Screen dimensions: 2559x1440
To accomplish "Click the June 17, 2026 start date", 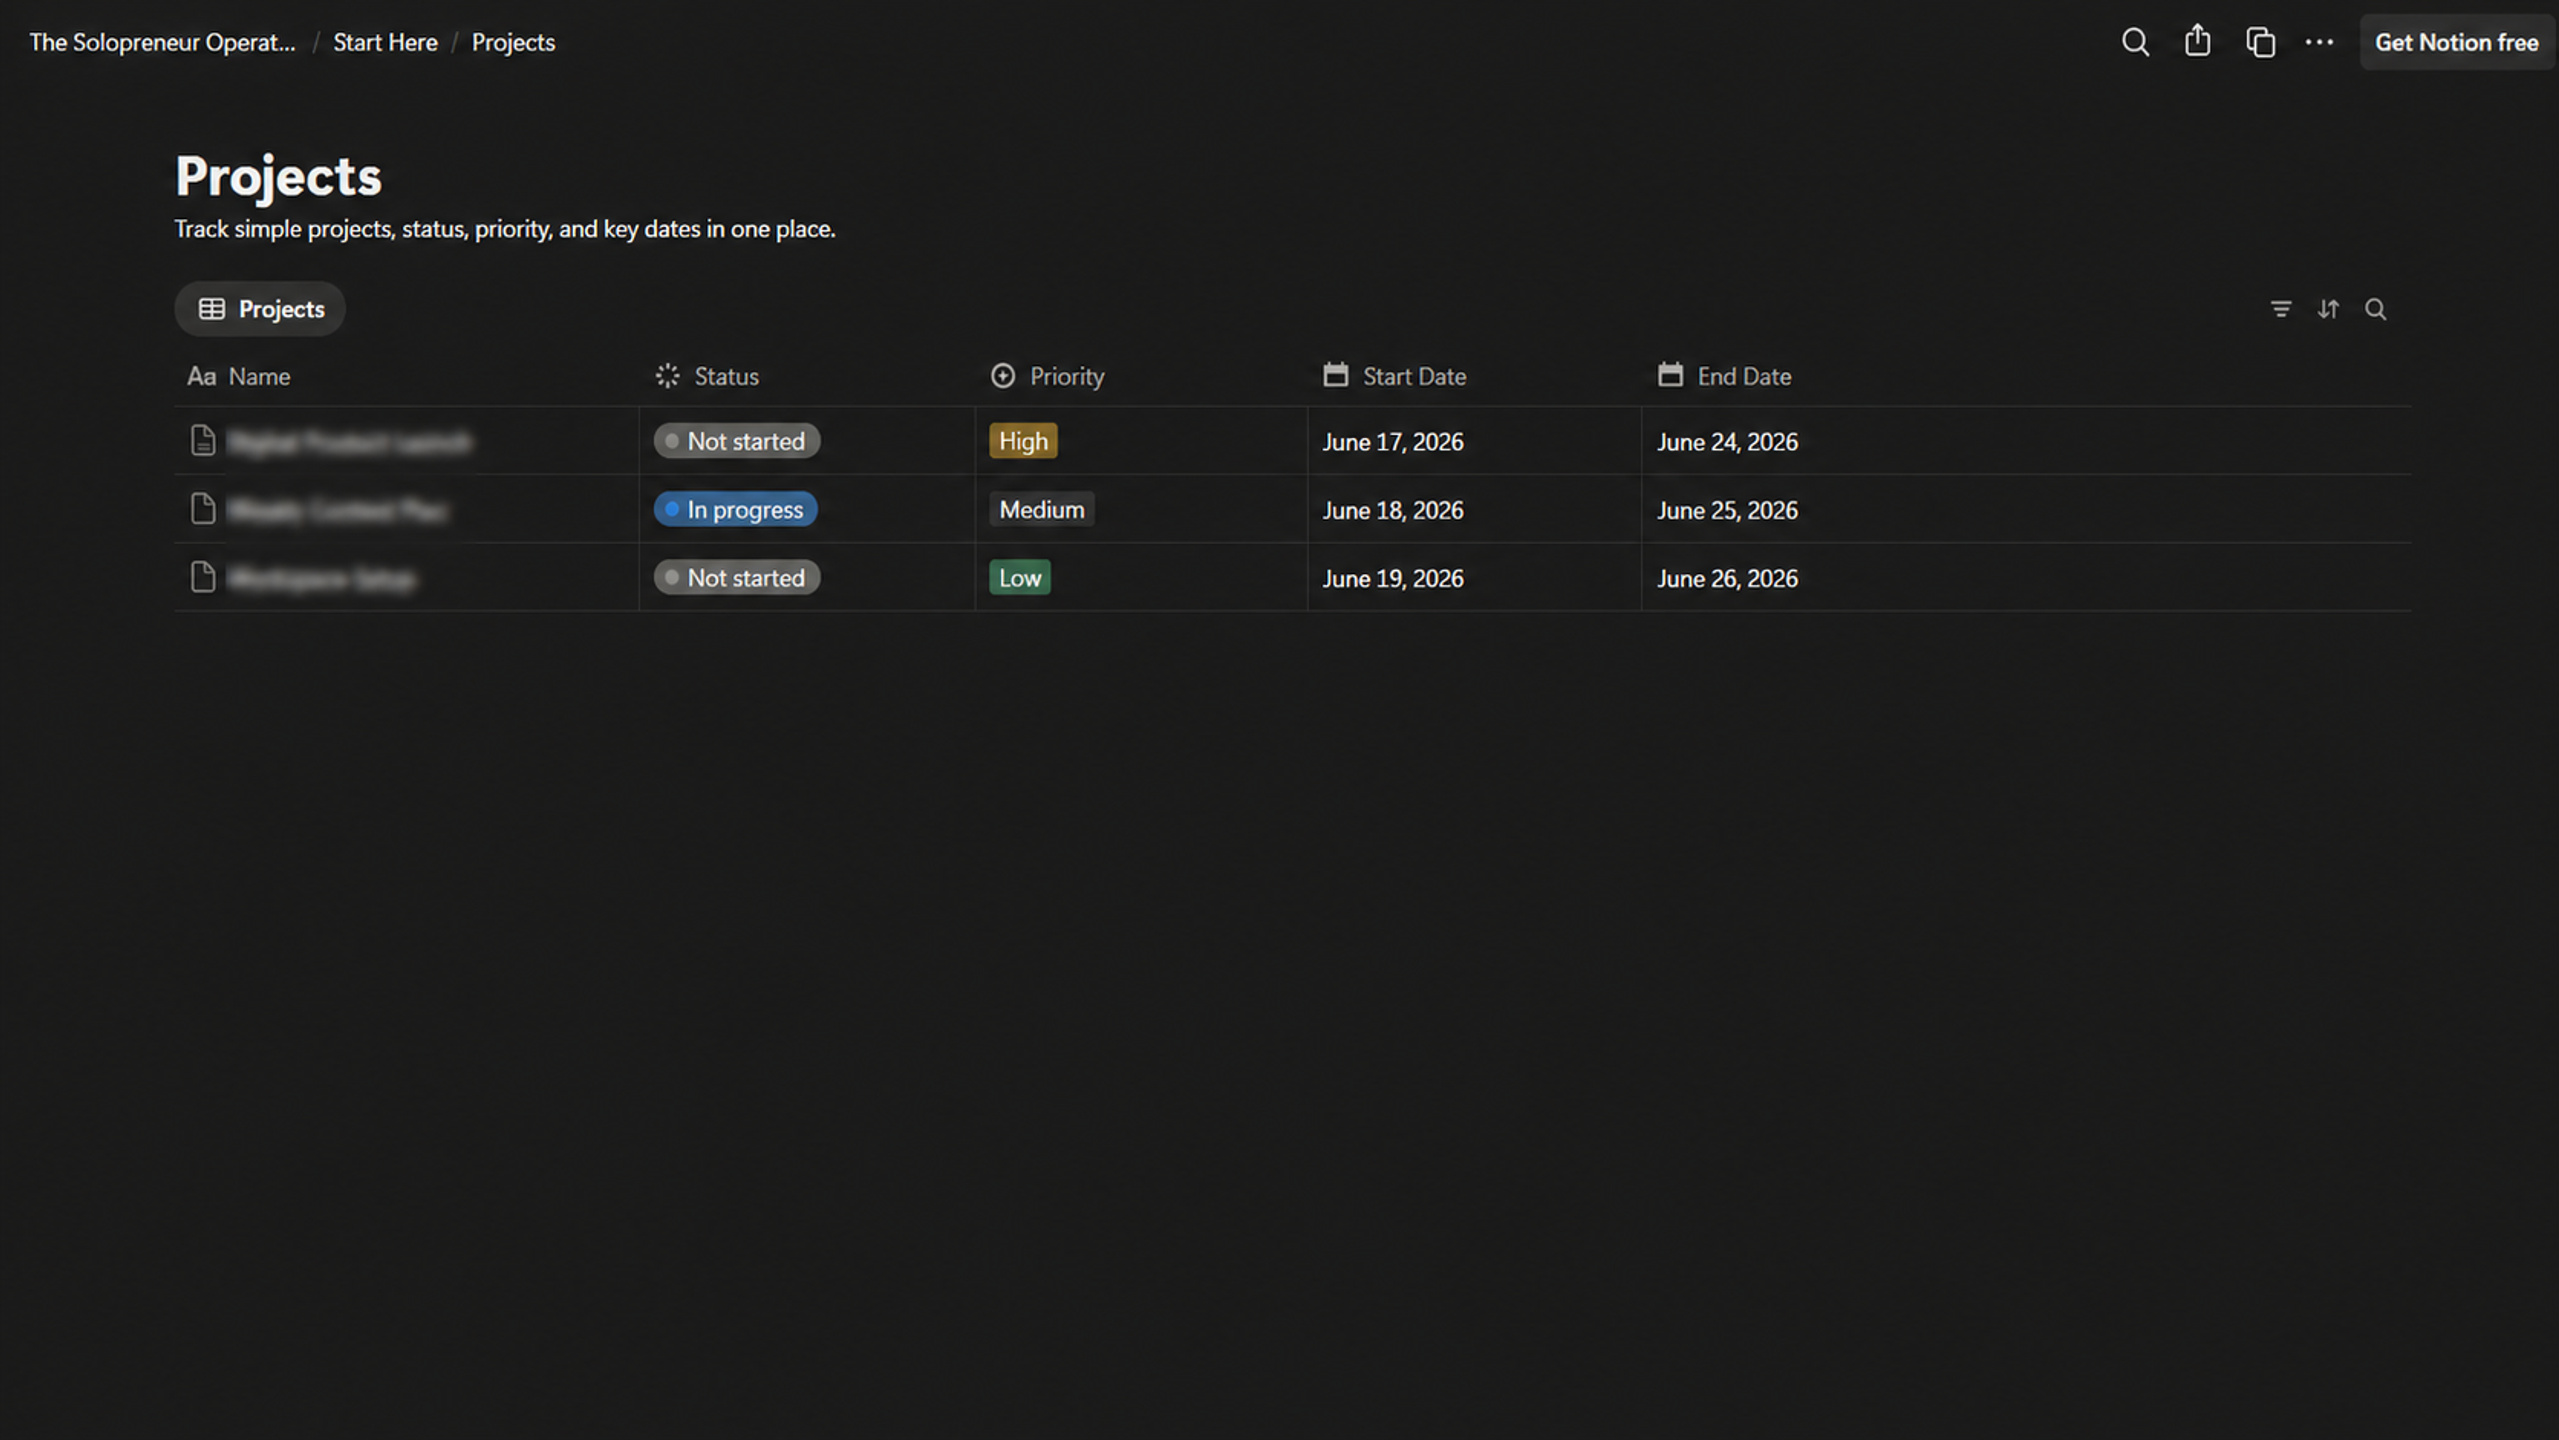I will 1392,442.
